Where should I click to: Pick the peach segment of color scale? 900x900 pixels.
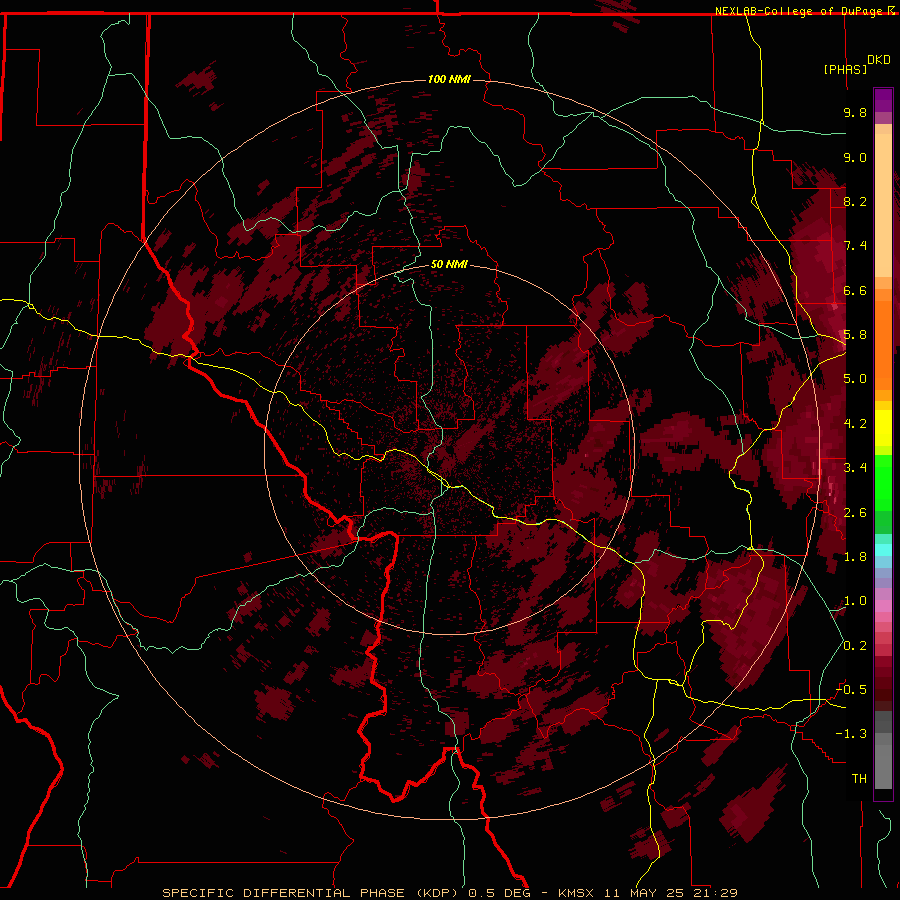883,207
